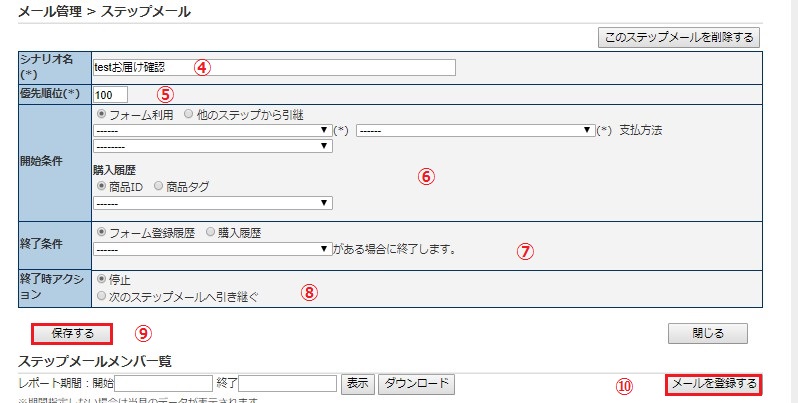The image size is (798, 403).
Task: Choose 停止 as the end action
Action: [x=100, y=279]
